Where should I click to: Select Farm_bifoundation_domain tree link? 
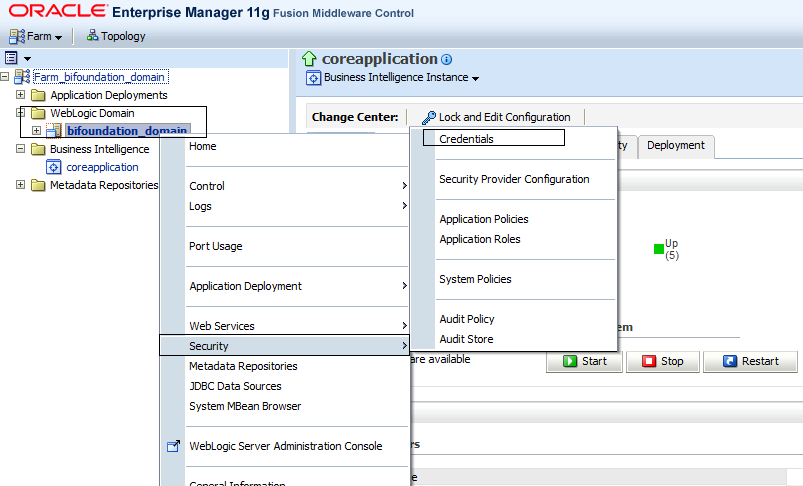pyautogui.click(x=99, y=77)
